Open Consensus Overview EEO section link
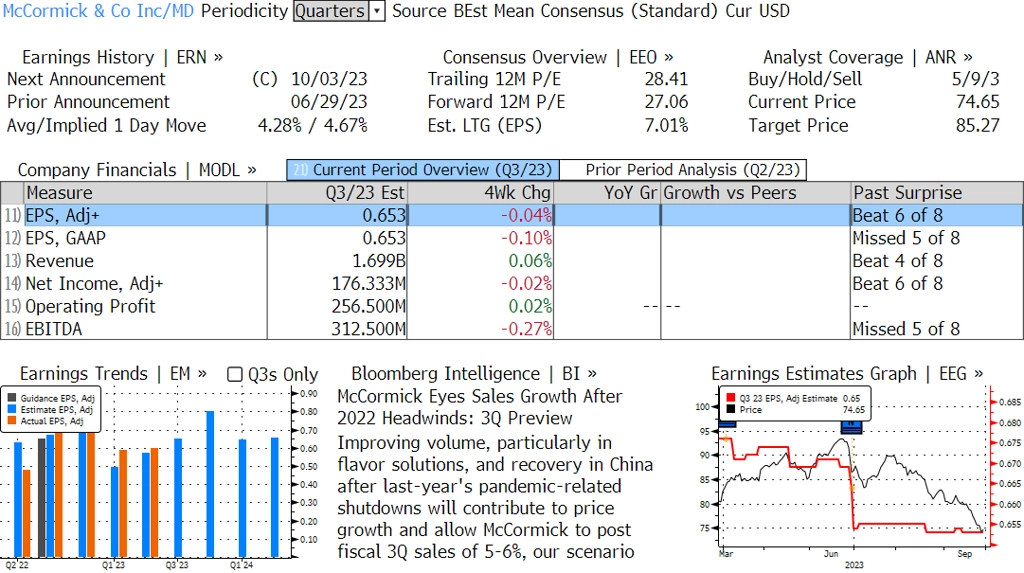Viewport: 1024px width, 573px height. pyautogui.click(x=558, y=57)
